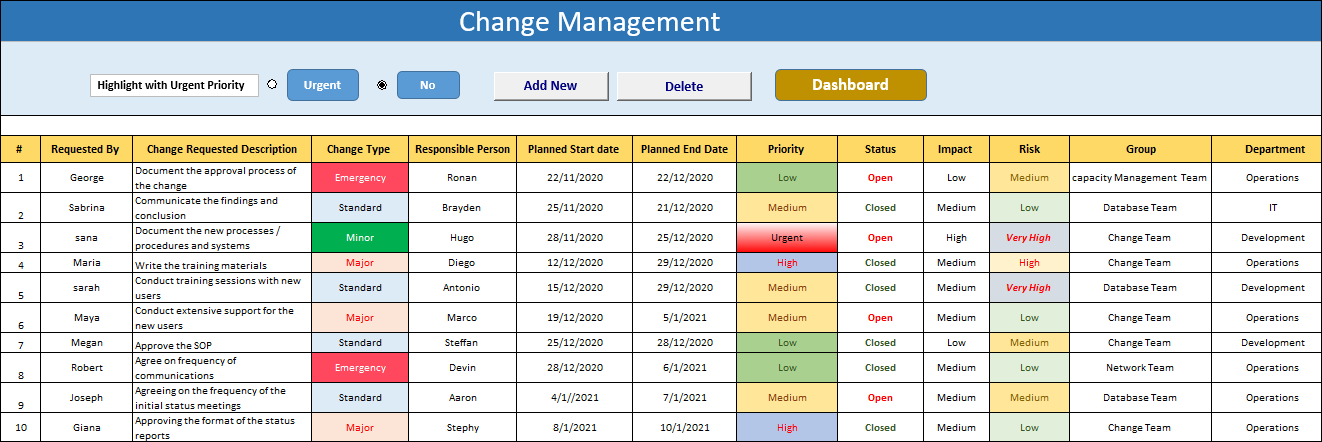Select the end date 21/12/2020 cell
The image size is (1322, 442).
click(x=684, y=208)
